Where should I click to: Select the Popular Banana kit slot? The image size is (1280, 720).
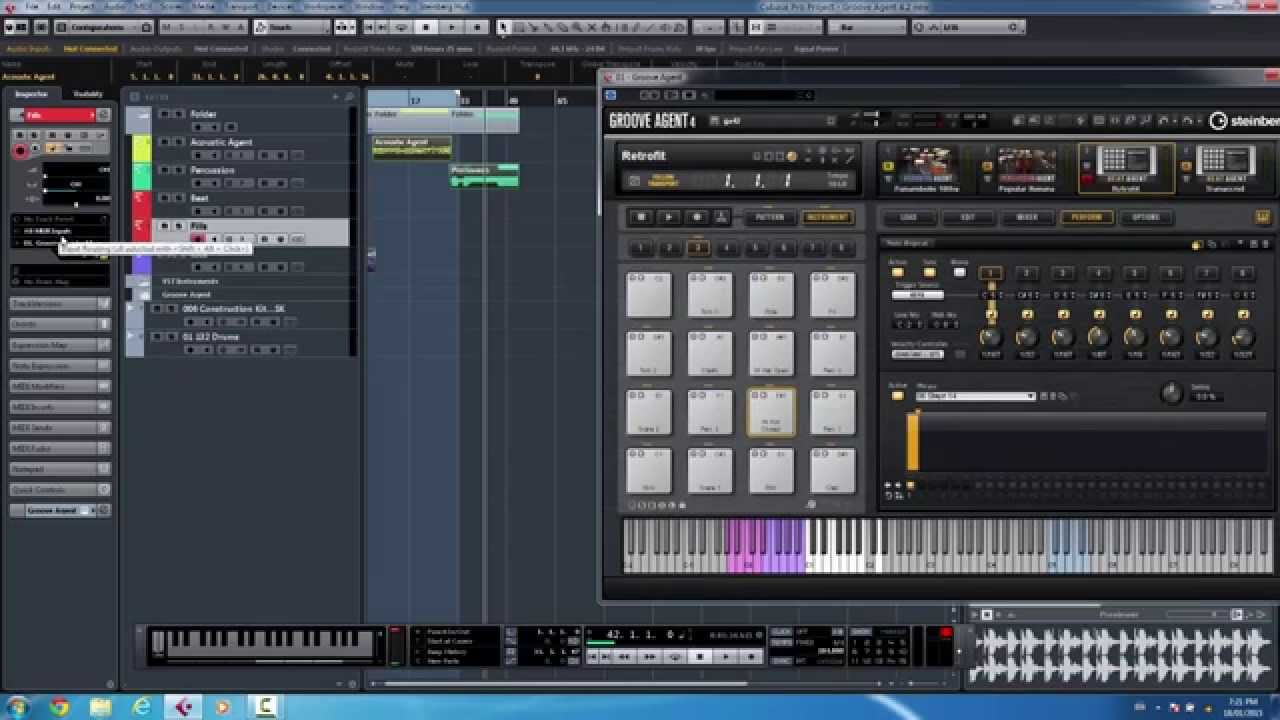[x=1027, y=167]
